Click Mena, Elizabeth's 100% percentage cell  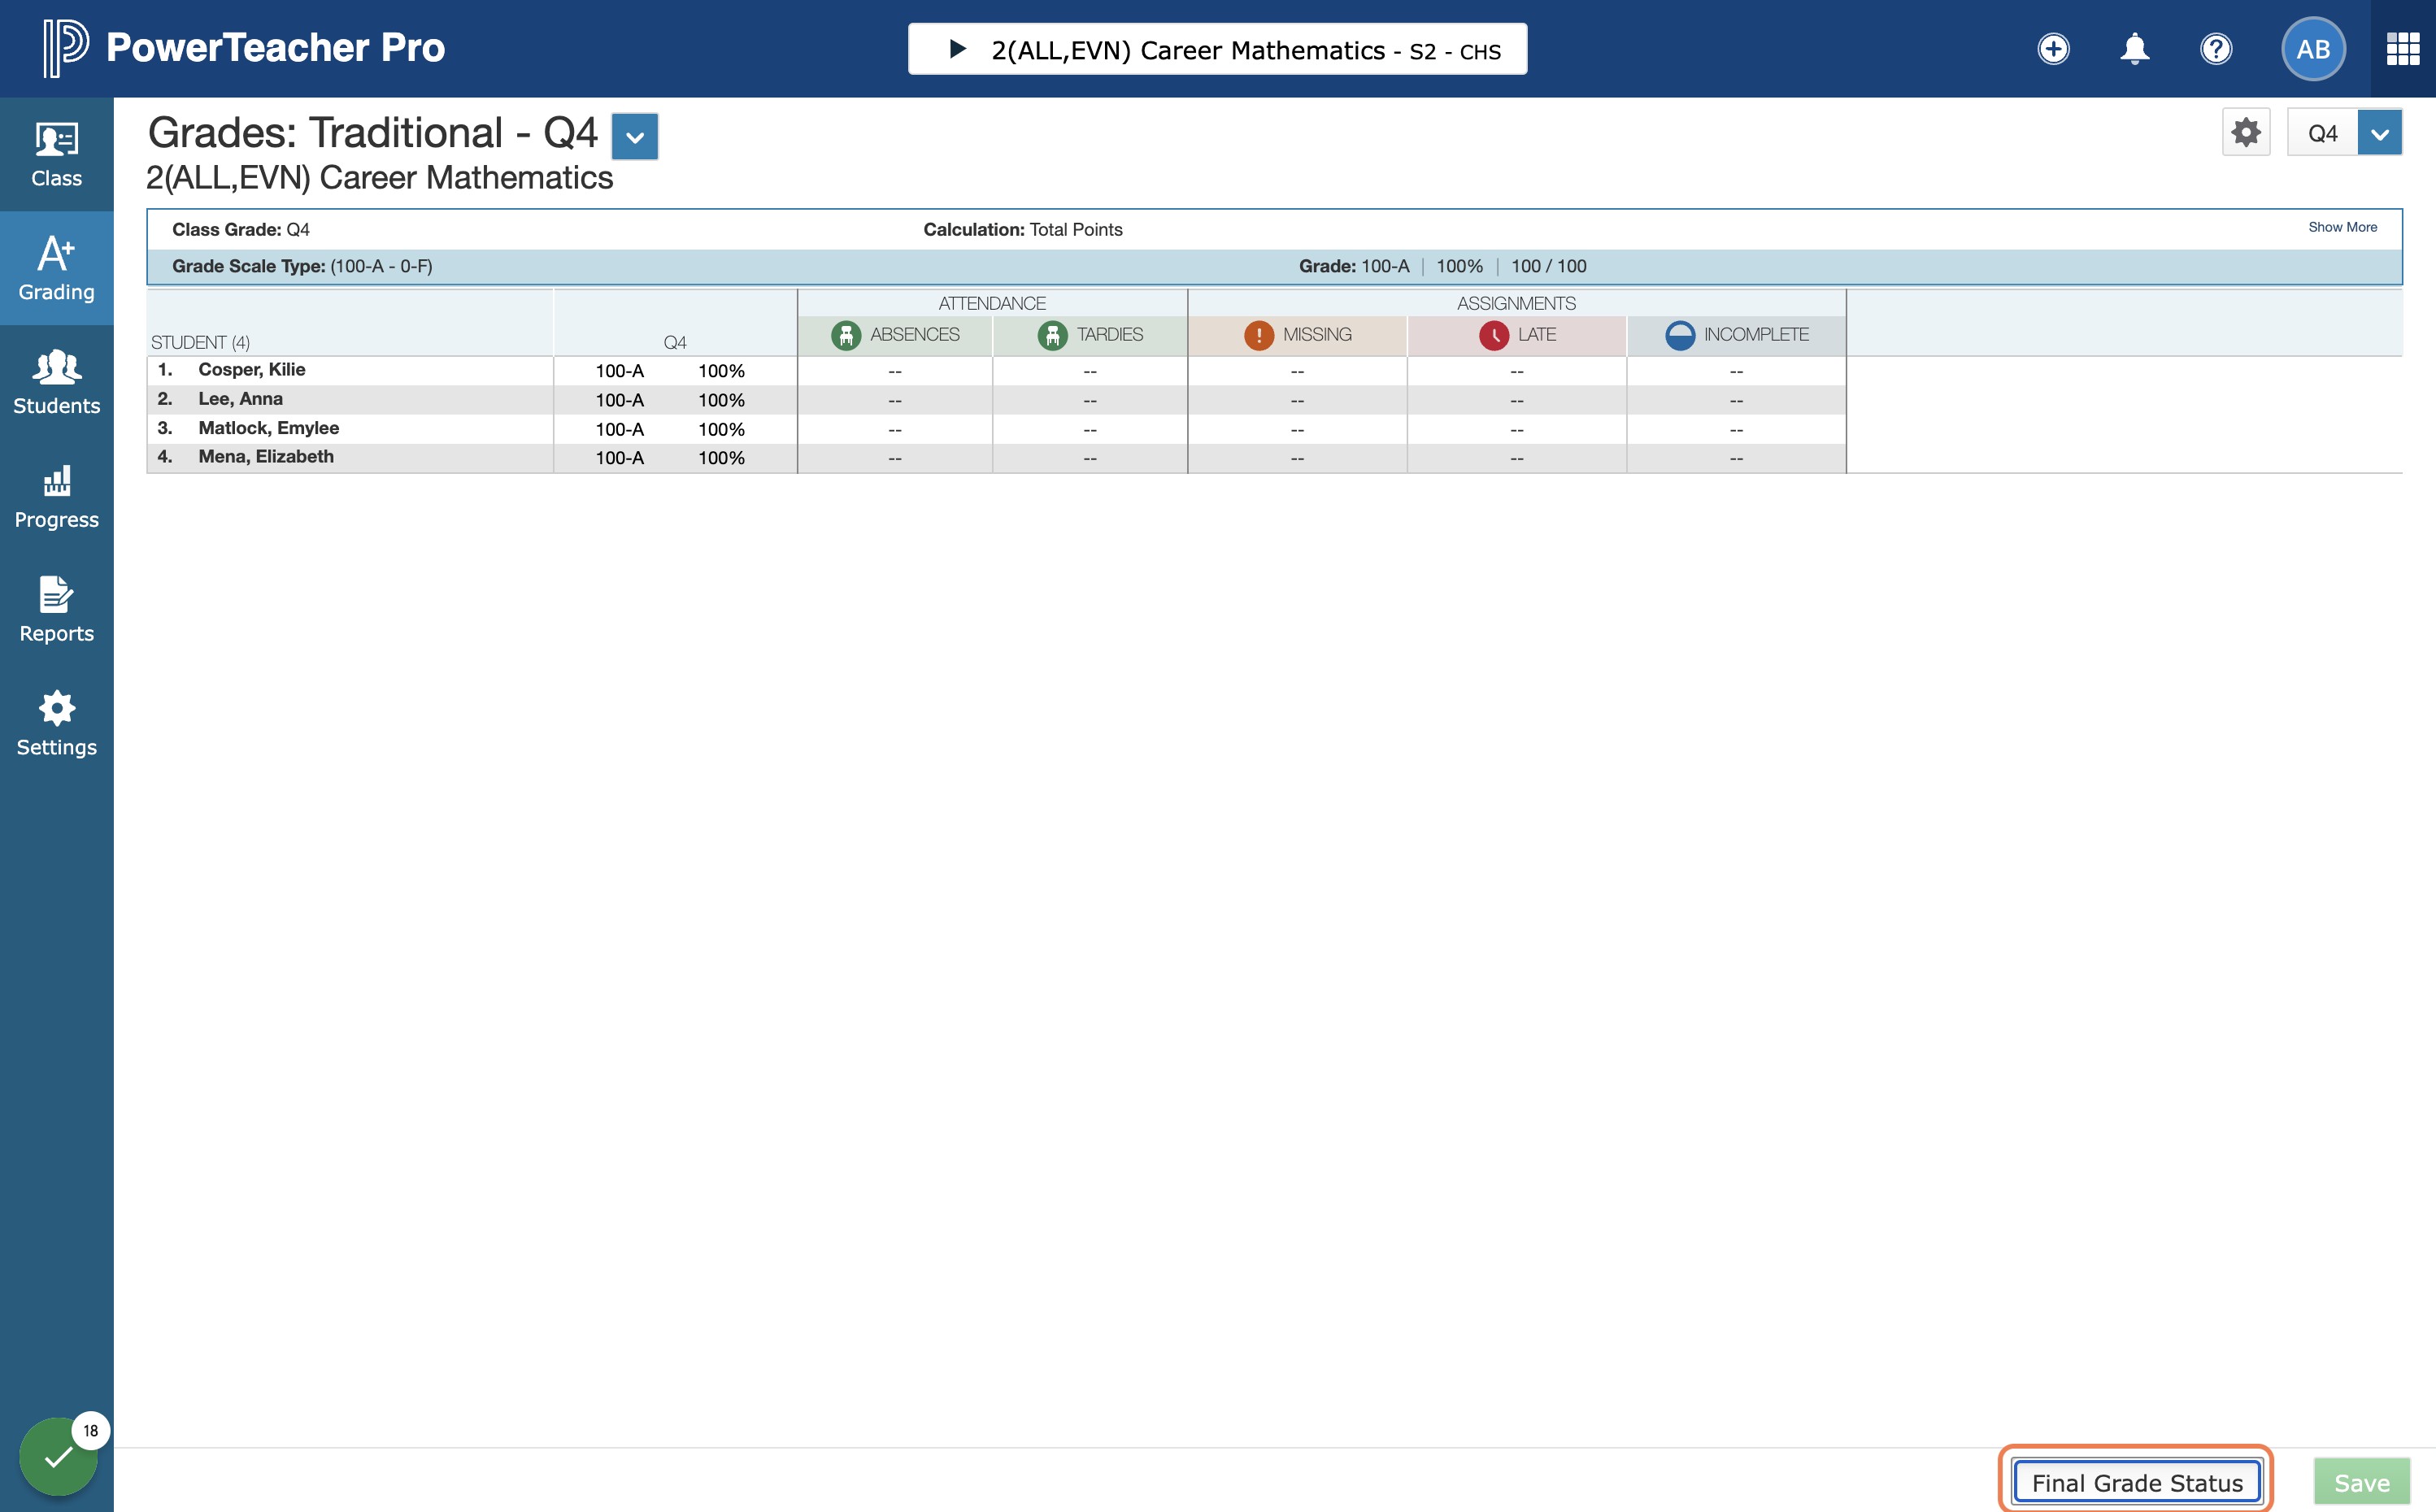721,458
